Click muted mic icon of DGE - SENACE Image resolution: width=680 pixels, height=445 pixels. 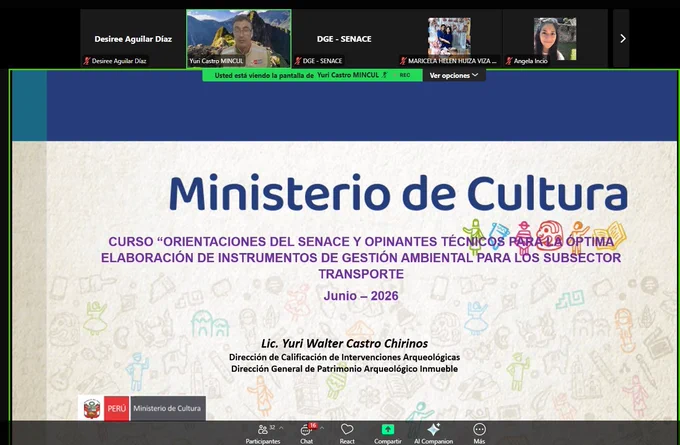pyautogui.click(x=298, y=61)
